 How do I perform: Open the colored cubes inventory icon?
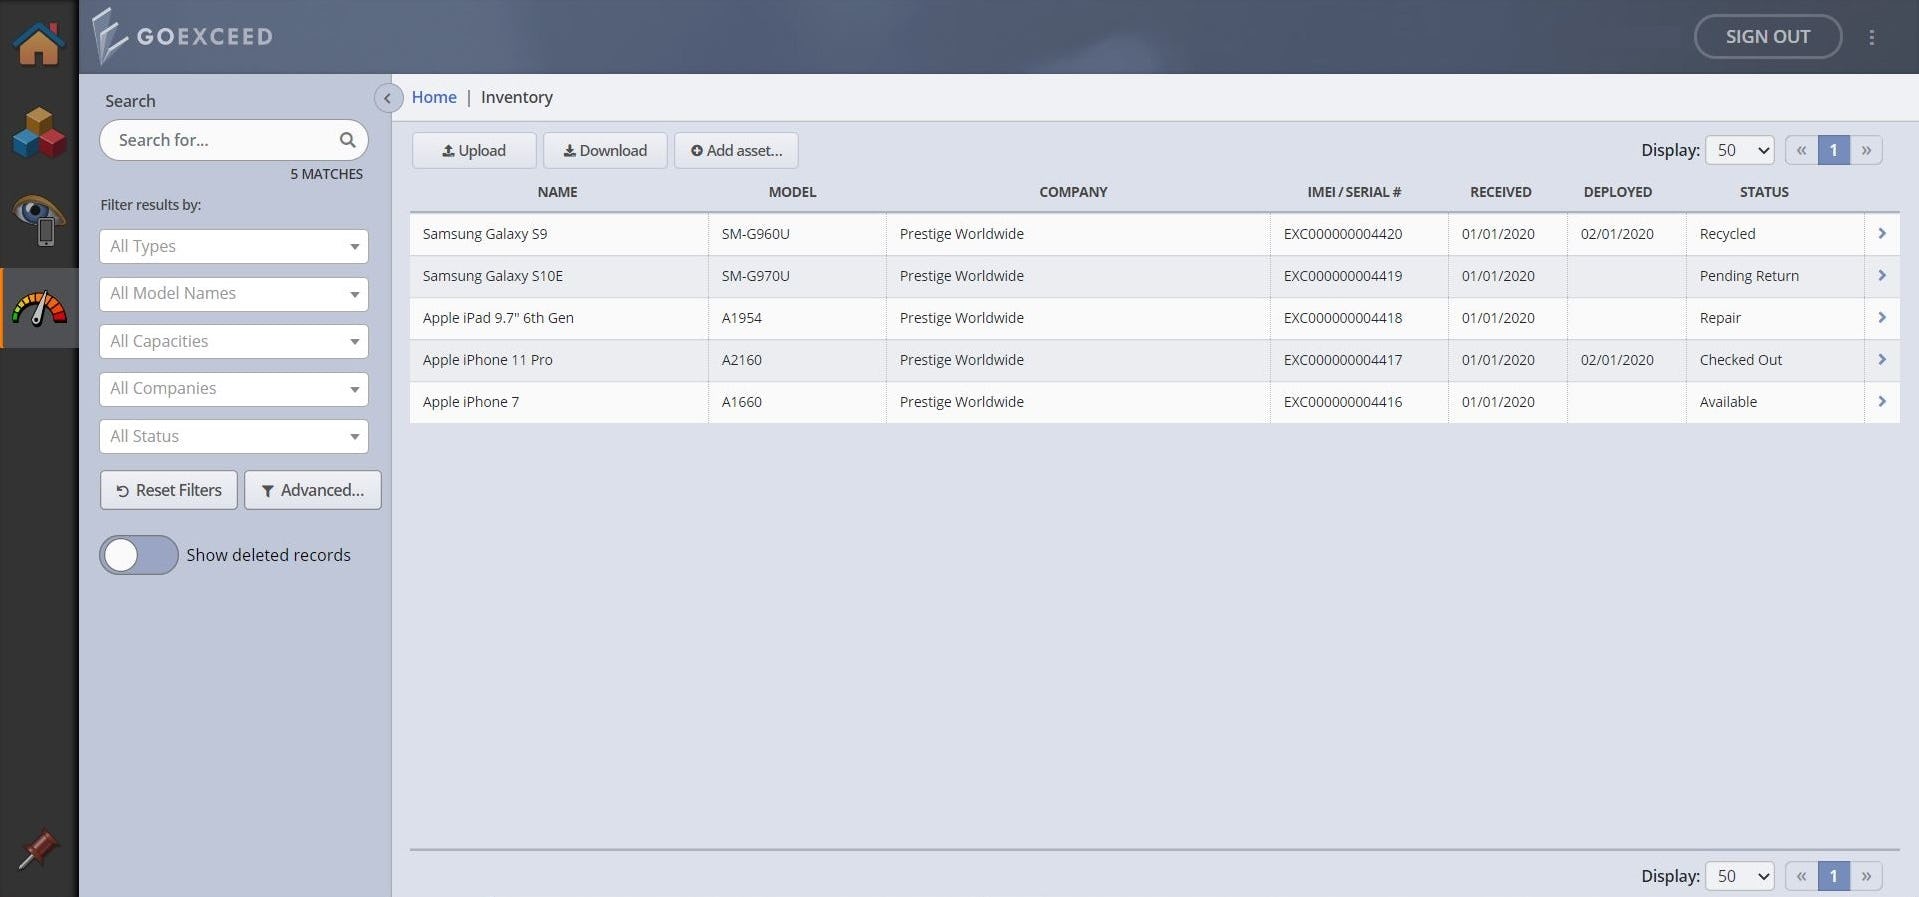tap(39, 133)
